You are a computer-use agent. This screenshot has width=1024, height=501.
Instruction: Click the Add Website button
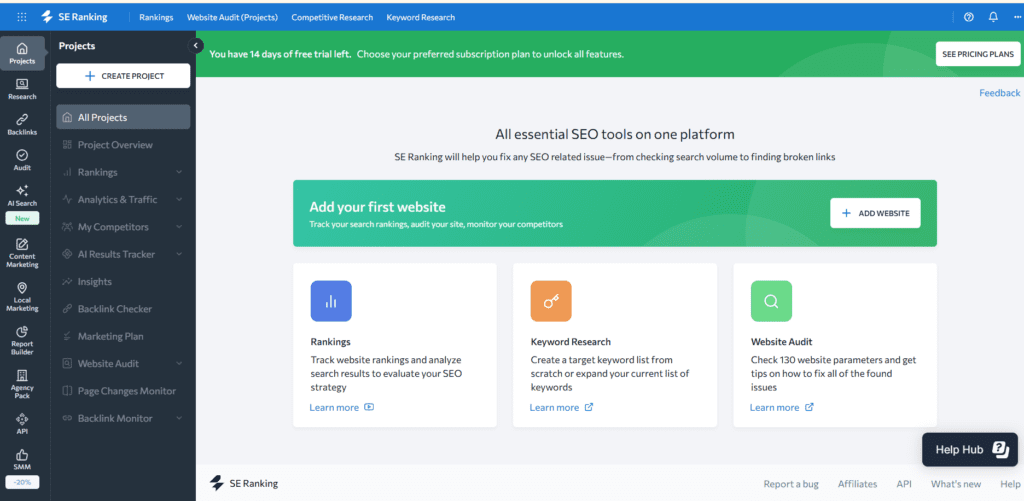point(875,213)
